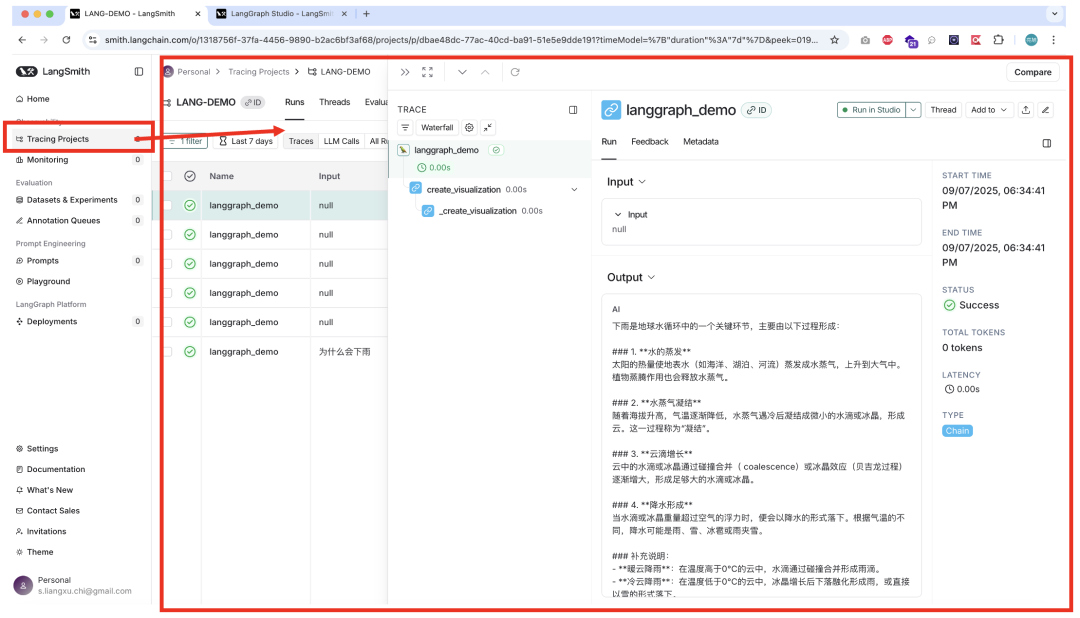Screen dimensions: 1080x618
Task: Open the Last 7 days time range picker
Action: 246,141
